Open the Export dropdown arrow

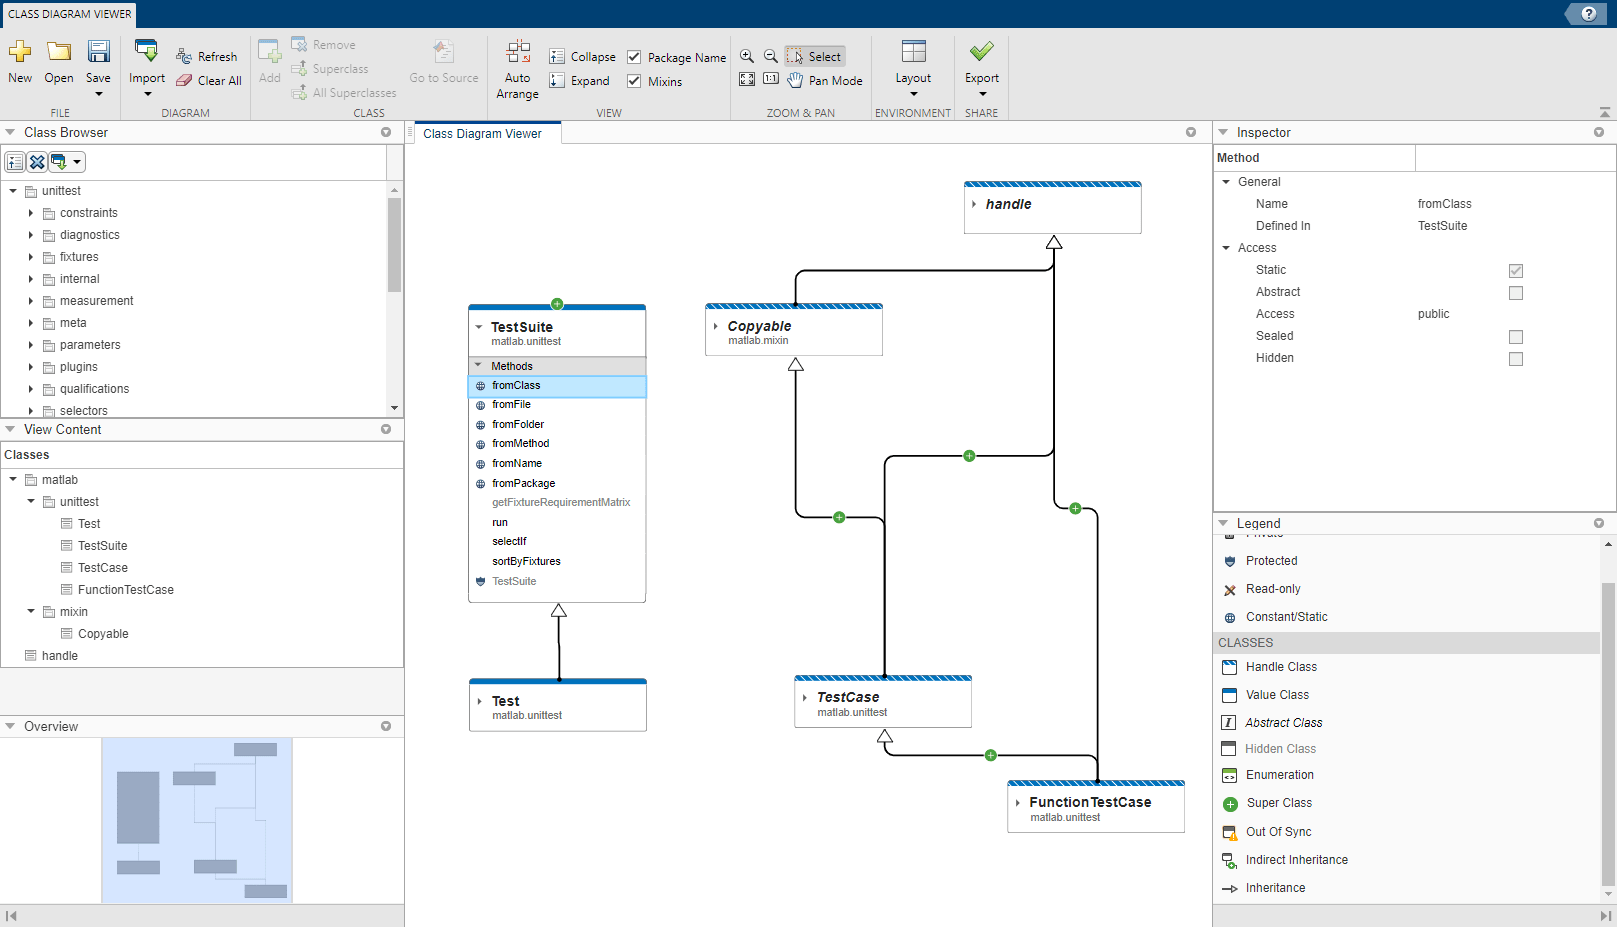[x=981, y=92]
